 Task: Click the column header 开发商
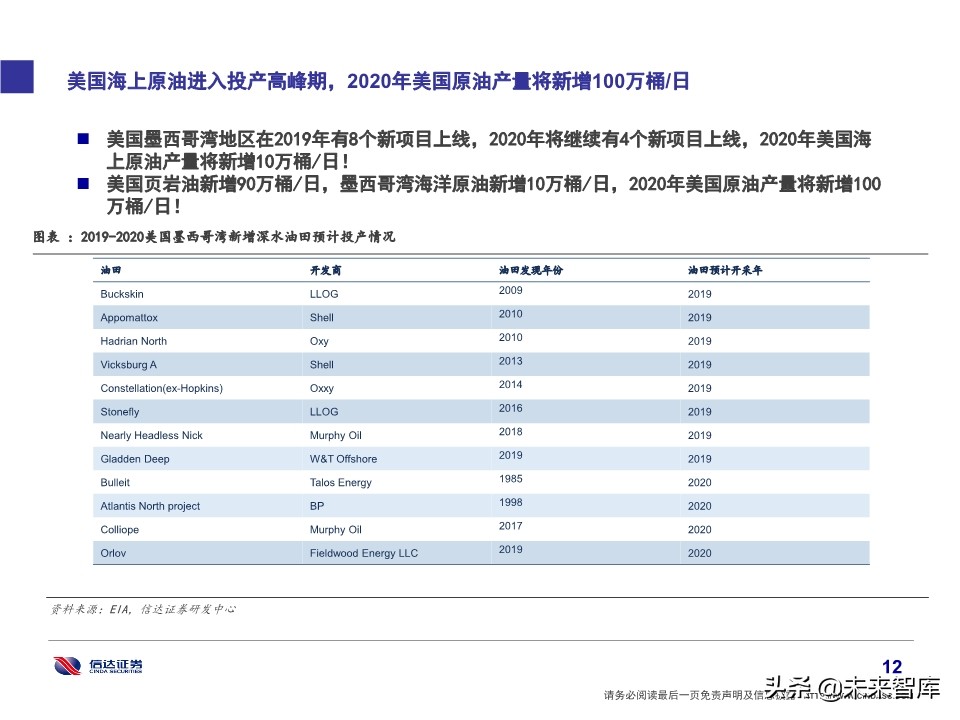[x=325, y=270]
